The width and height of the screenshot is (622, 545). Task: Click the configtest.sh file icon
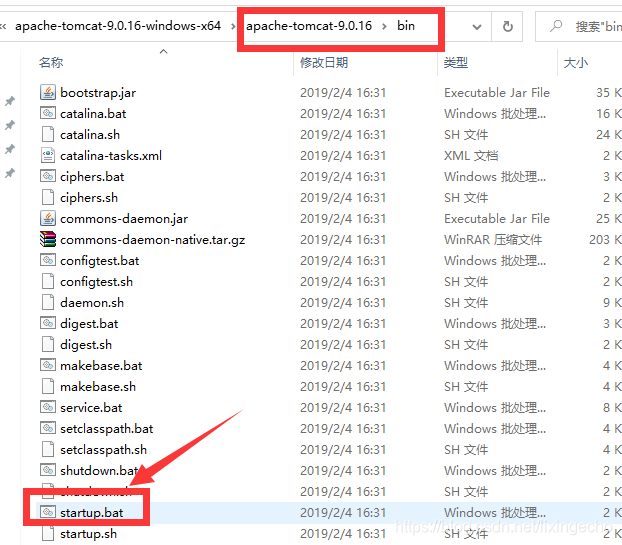click(x=48, y=282)
